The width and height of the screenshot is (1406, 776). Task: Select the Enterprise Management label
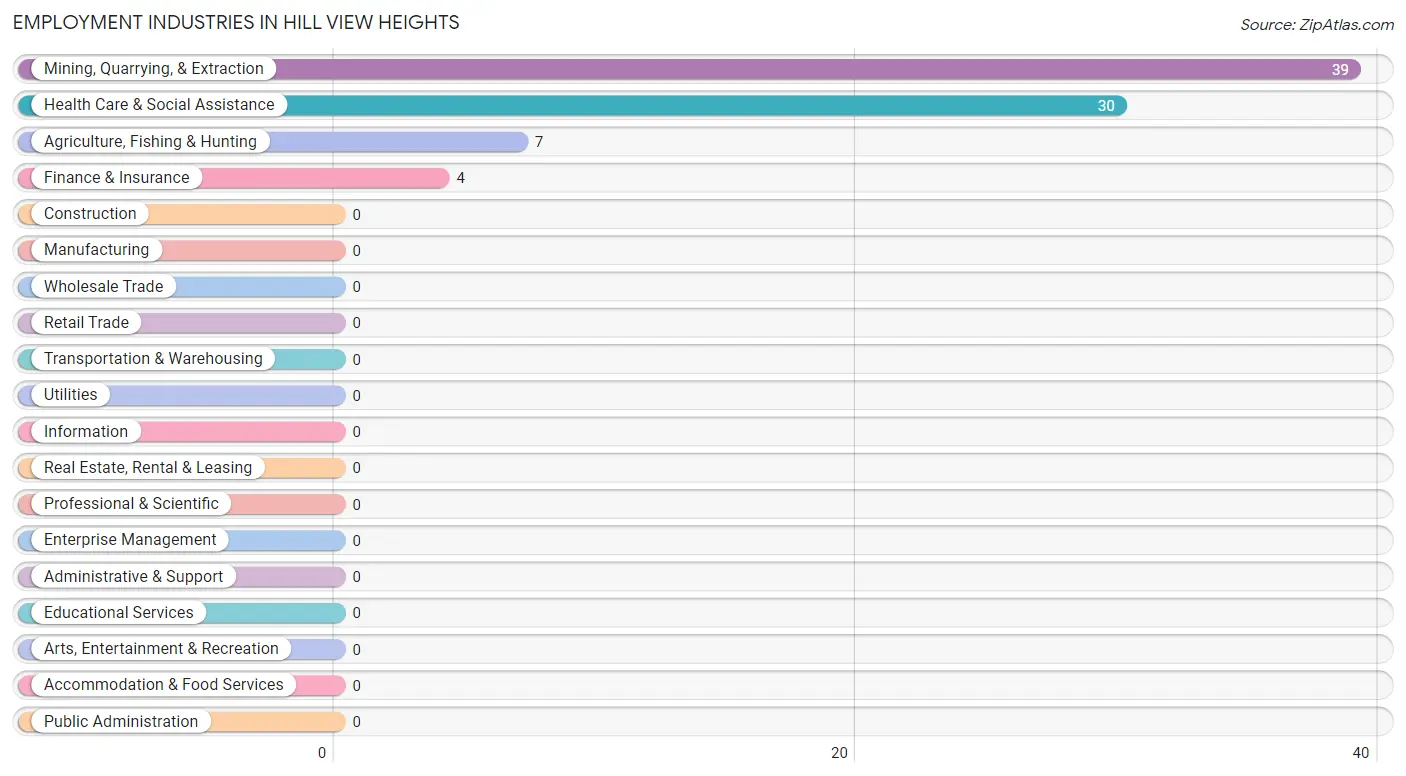click(x=130, y=540)
